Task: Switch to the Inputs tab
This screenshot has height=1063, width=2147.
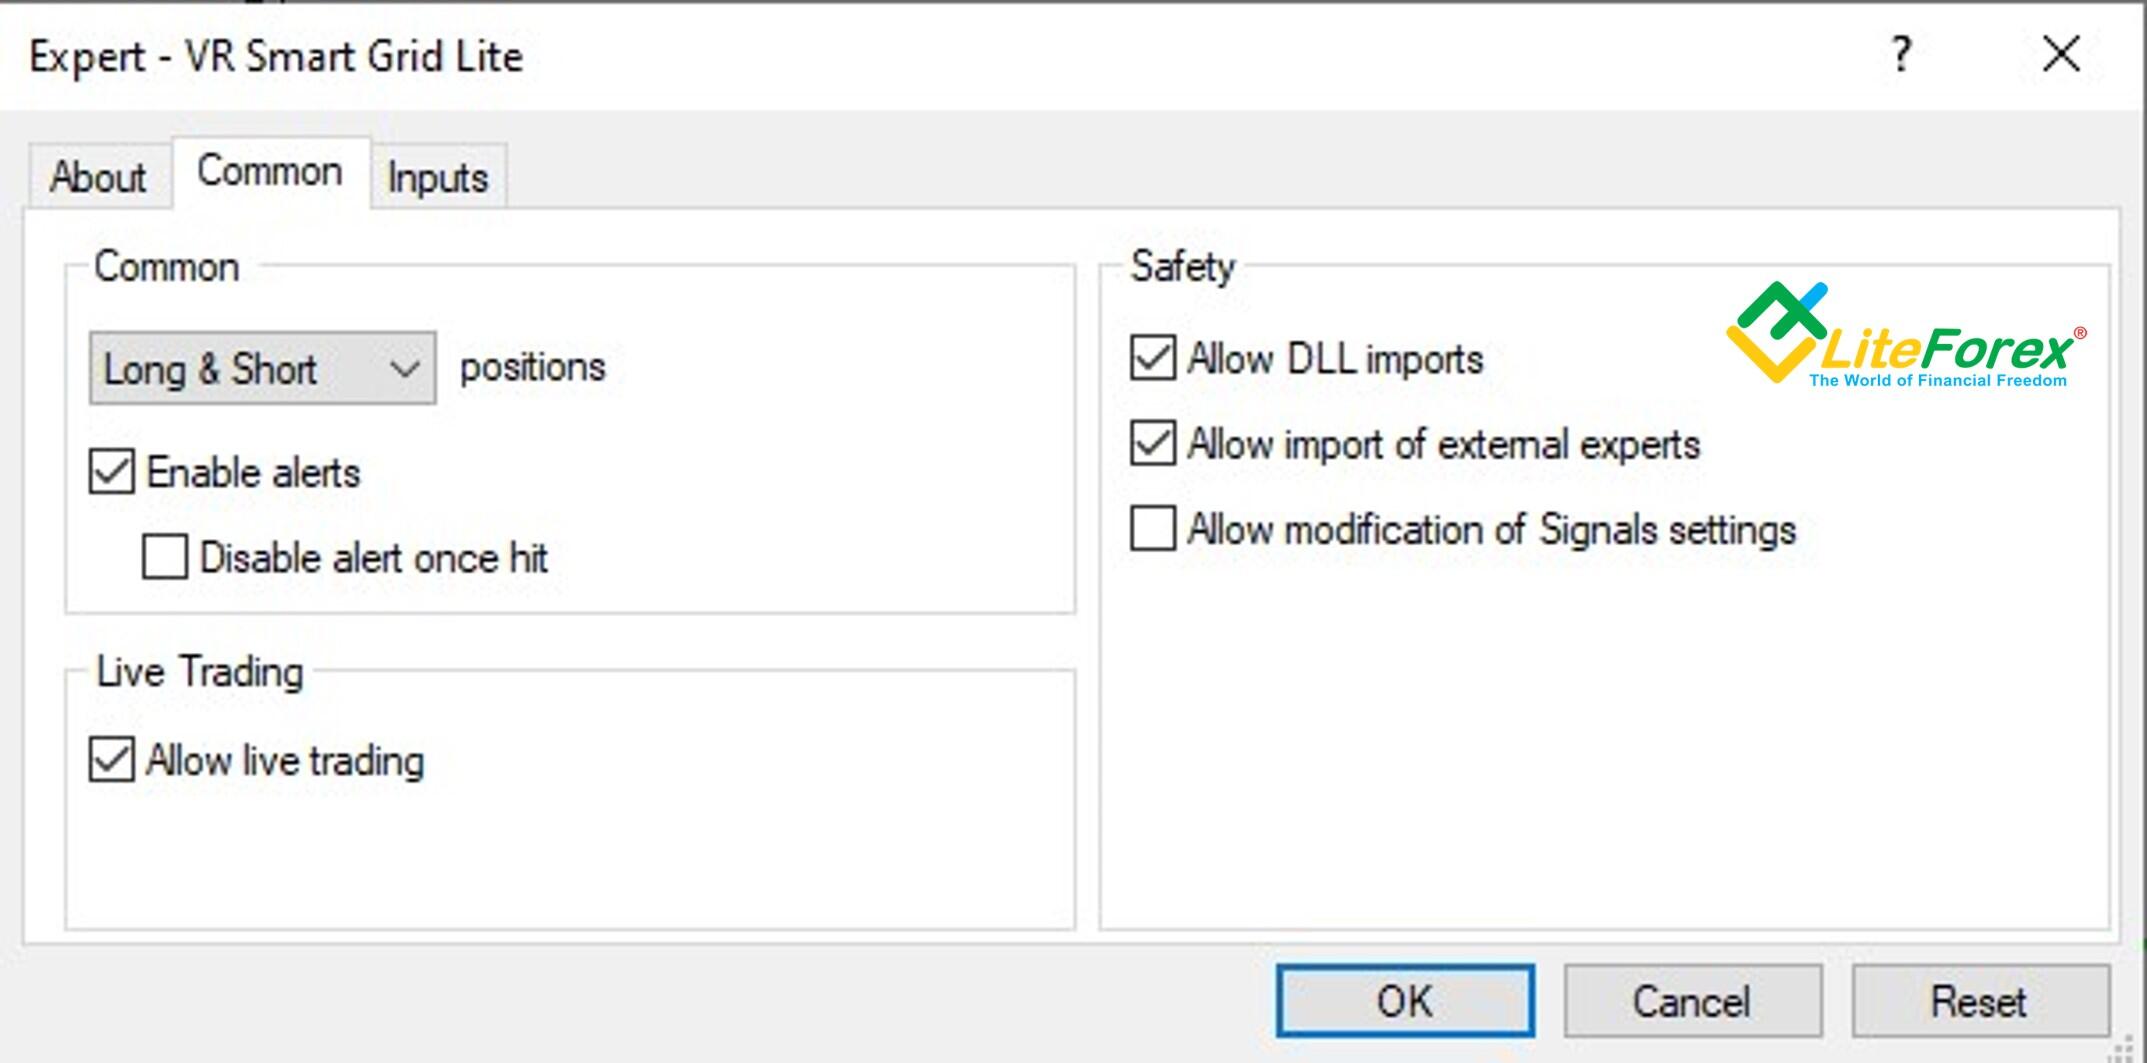Action: coord(438,177)
